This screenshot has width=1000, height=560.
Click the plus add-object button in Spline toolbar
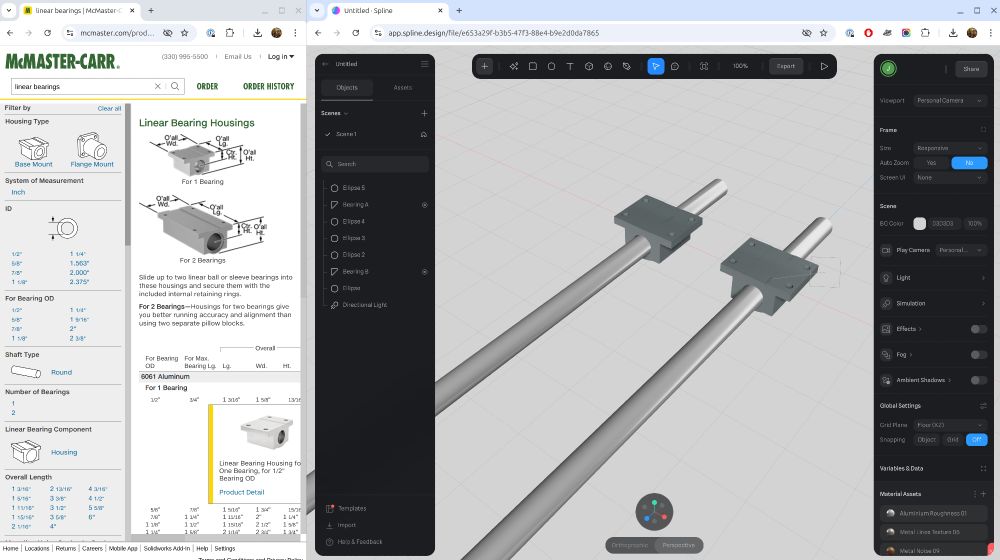pyautogui.click(x=485, y=66)
